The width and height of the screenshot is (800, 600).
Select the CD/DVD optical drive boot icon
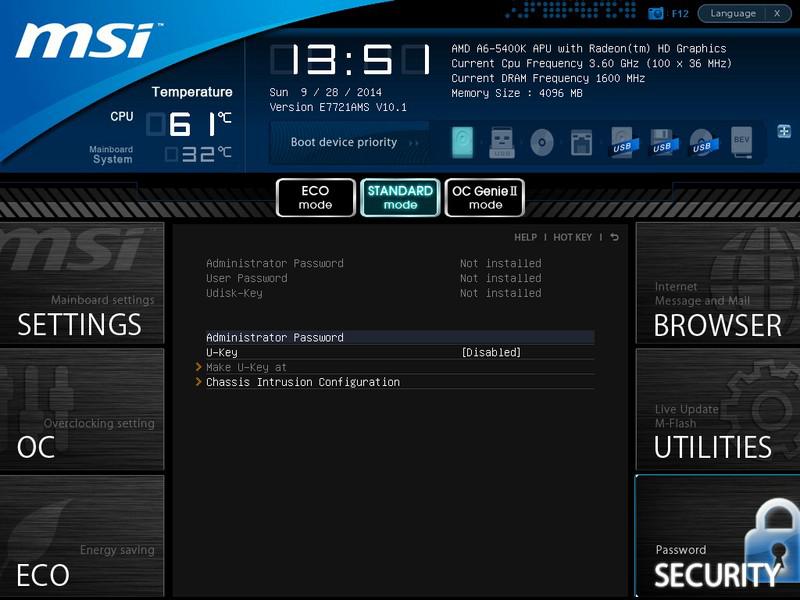542,142
